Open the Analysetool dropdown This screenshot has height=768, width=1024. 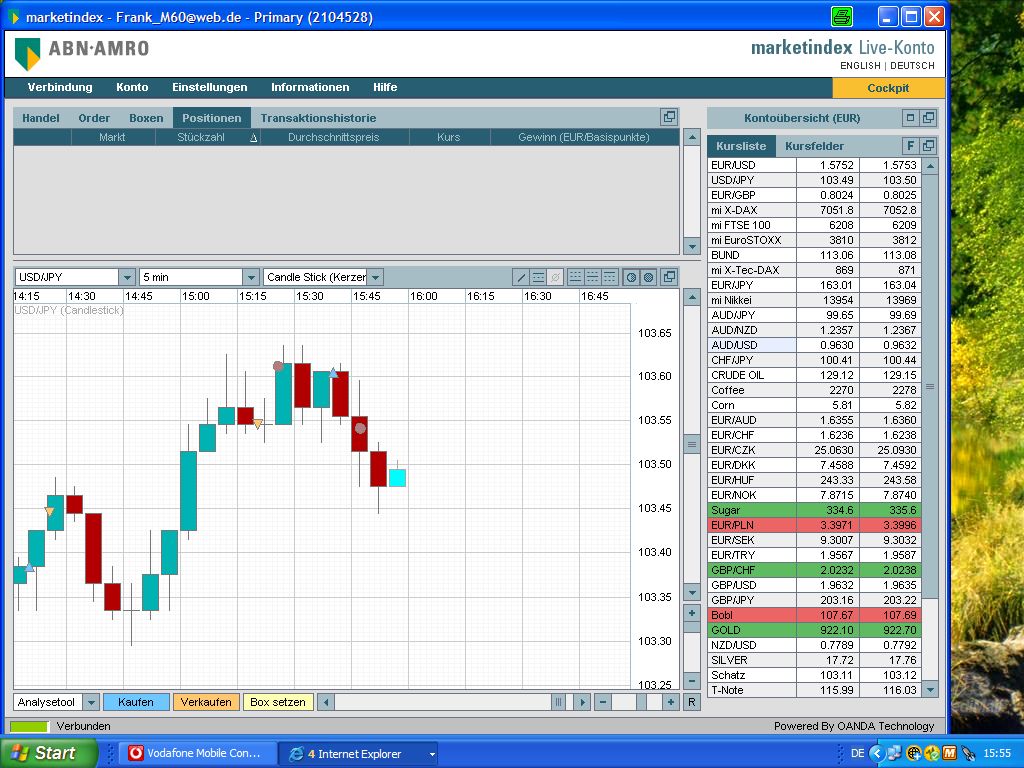91,703
